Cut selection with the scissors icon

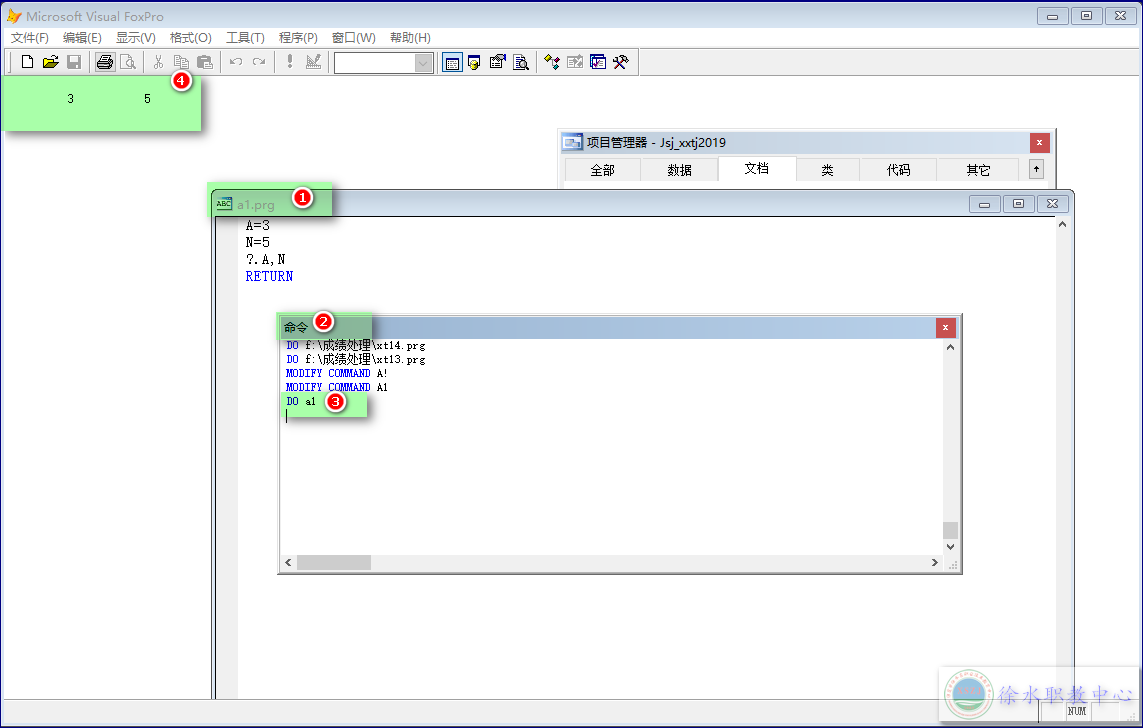(x=158, y=62)
